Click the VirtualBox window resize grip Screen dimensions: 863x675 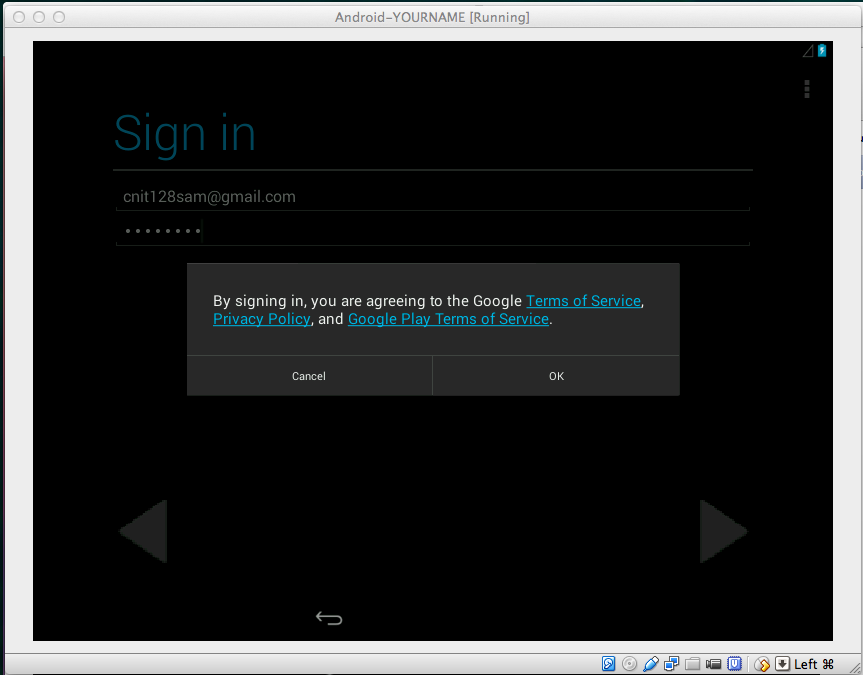[854, 667]
